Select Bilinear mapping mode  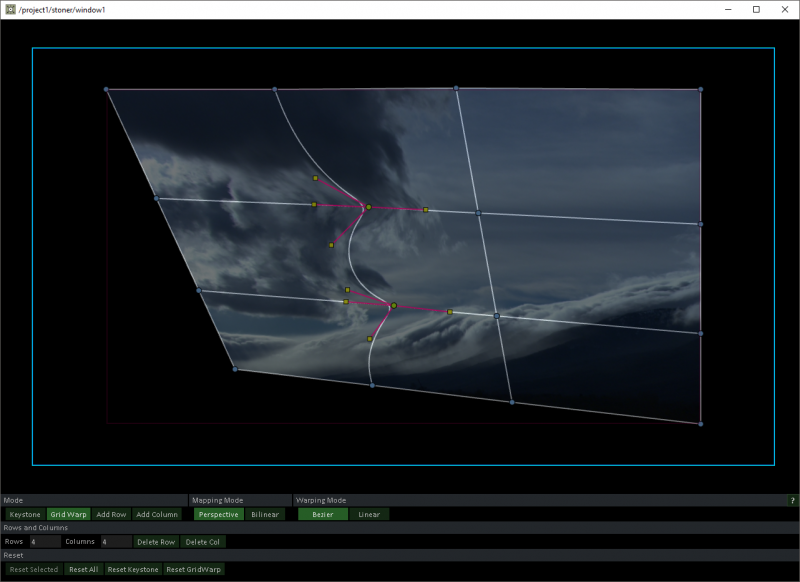(264, 513)
